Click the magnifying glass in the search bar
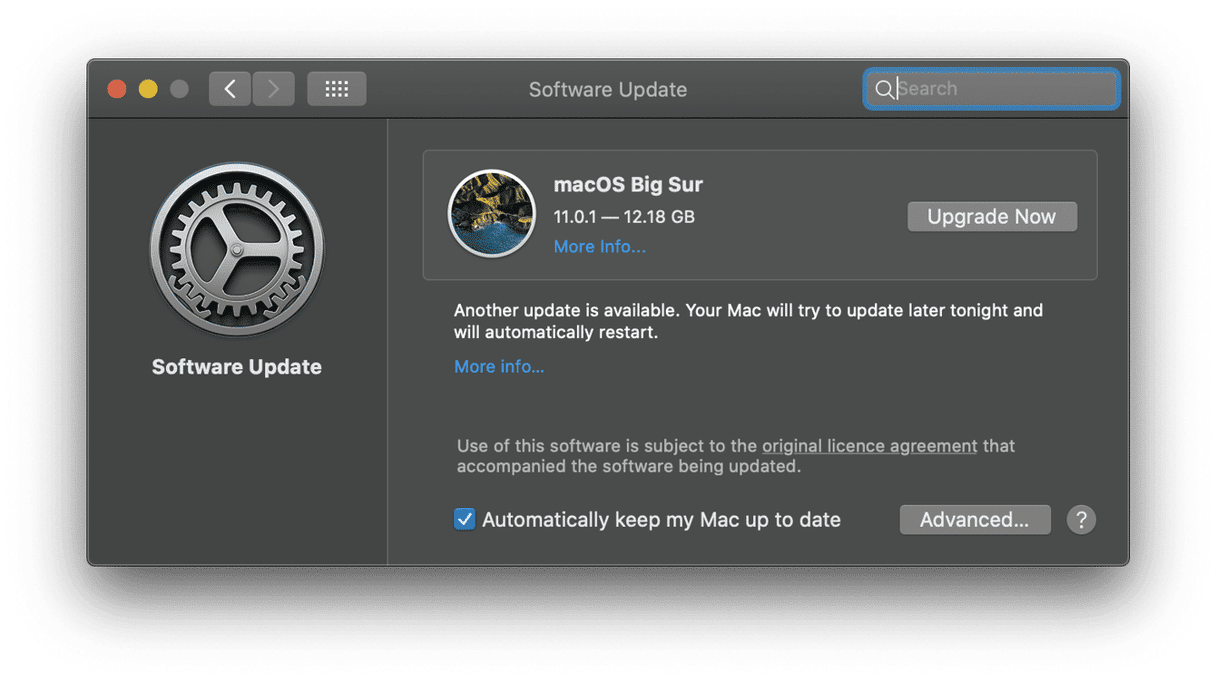Viewport: 1216px width, 681px height. coord(885,89)
